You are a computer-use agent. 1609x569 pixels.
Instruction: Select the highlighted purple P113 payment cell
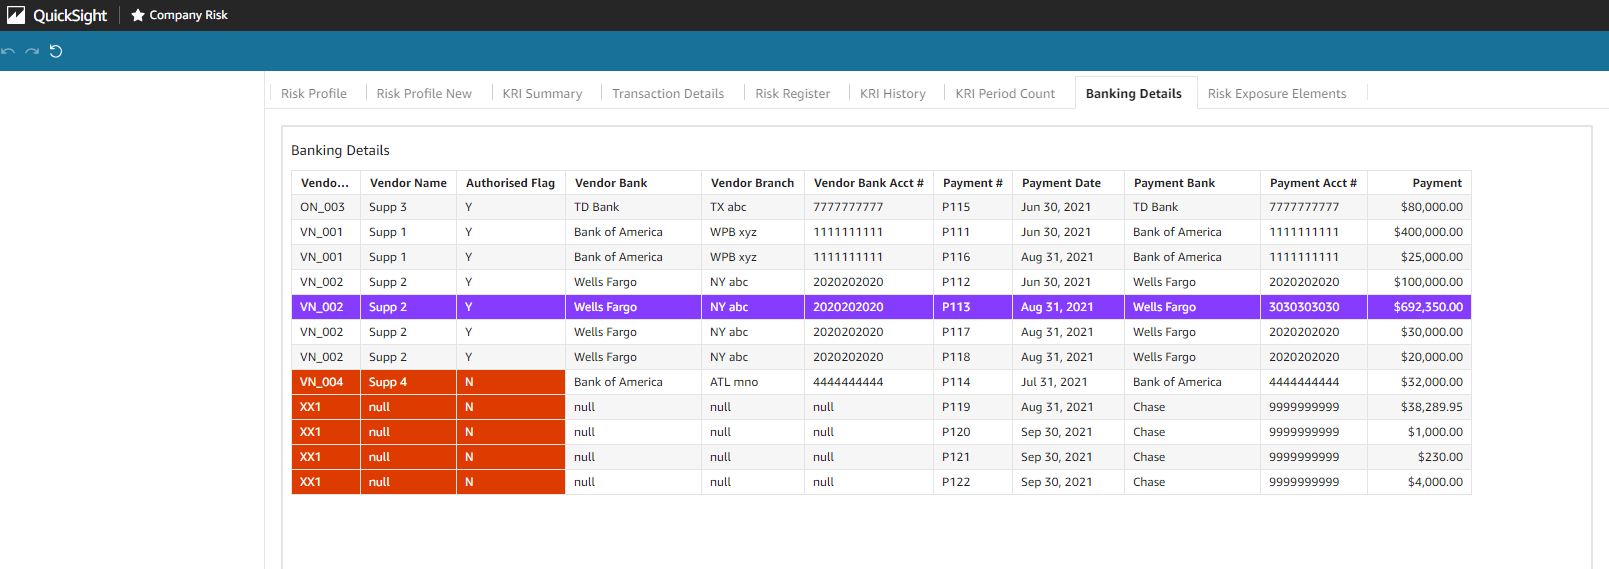click(x=956, y=307)
